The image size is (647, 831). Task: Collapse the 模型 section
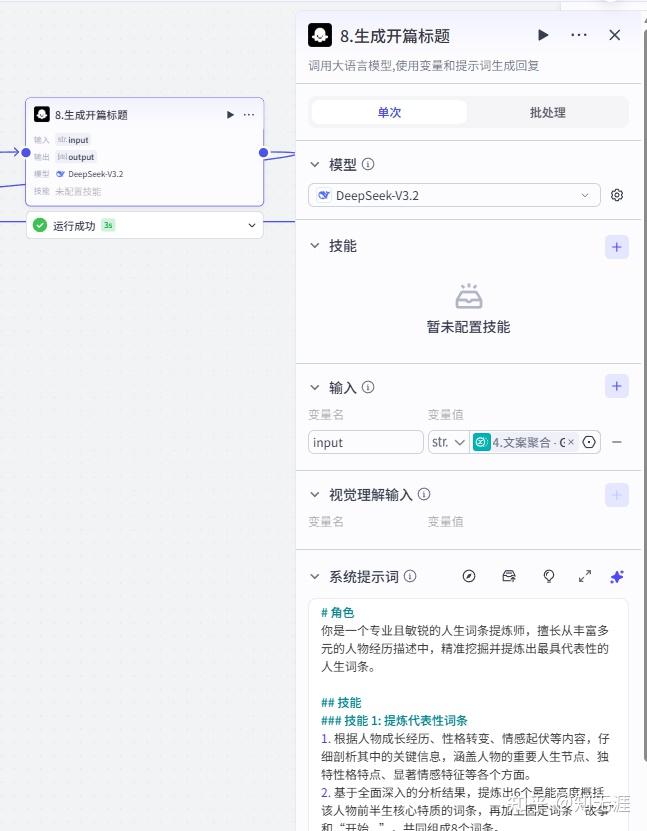315,165
